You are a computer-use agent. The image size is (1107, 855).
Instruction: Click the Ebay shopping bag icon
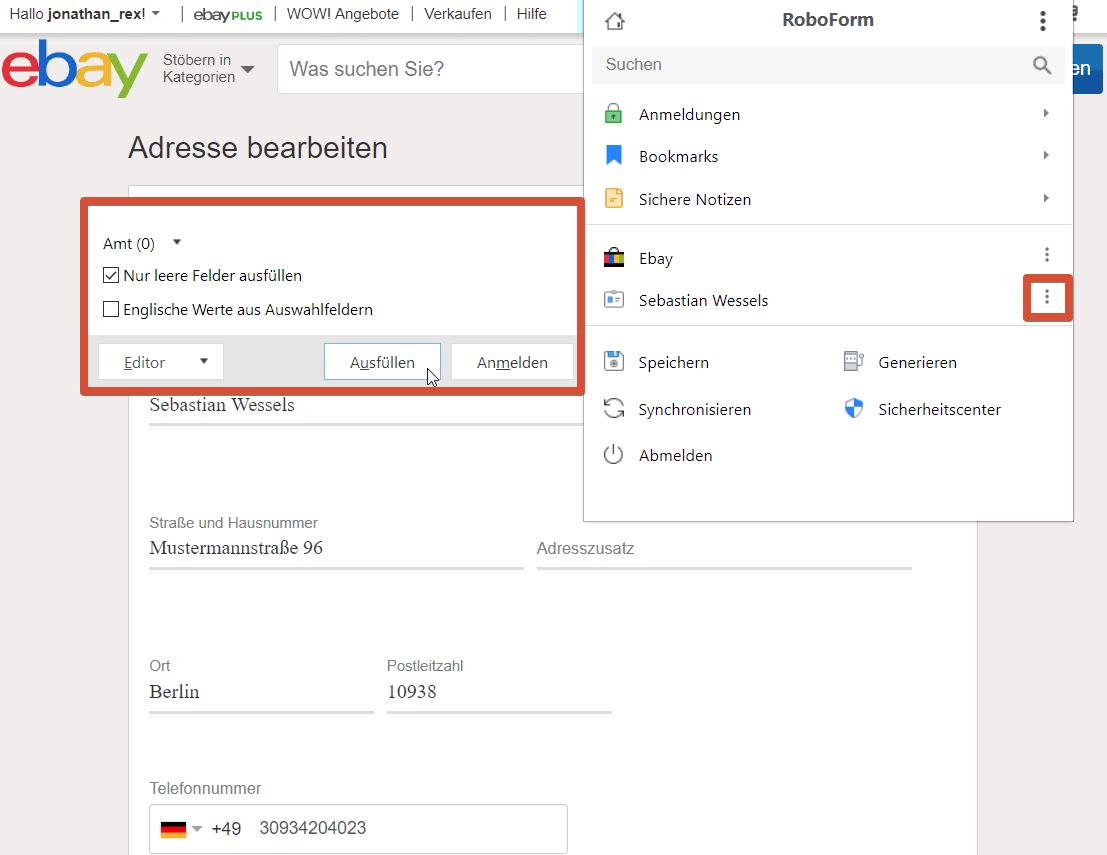[614, 258]
